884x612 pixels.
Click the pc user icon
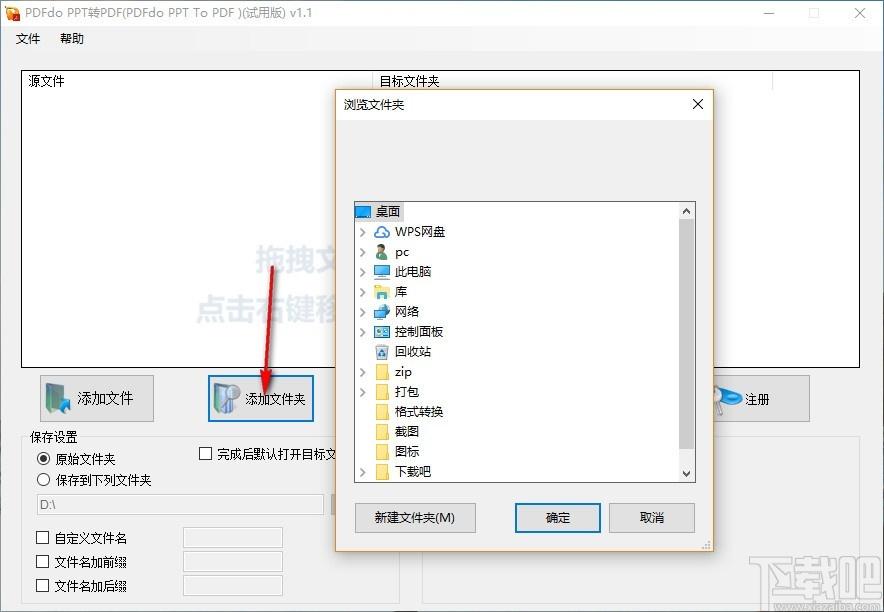tap(382, 252)
